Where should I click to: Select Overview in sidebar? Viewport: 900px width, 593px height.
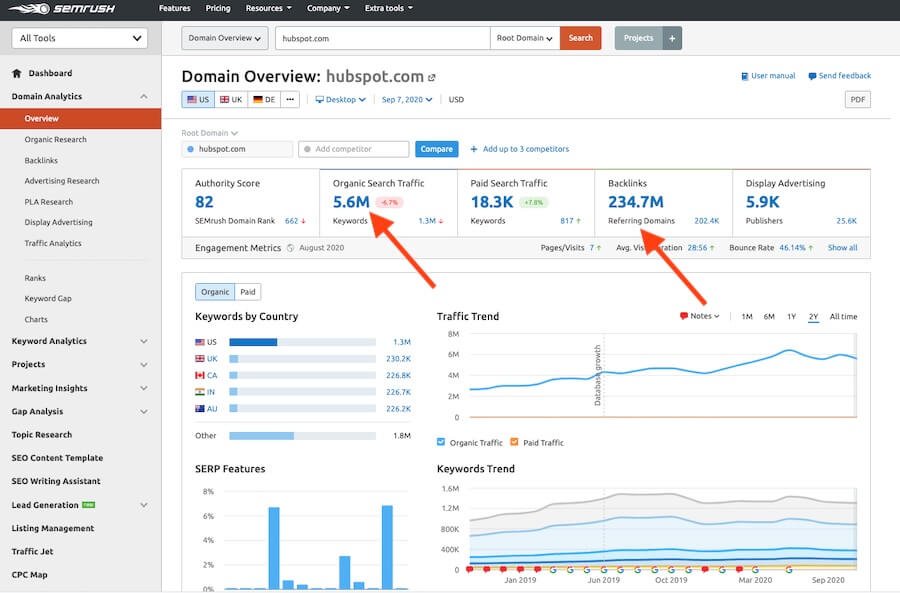(x=80, y=118)
